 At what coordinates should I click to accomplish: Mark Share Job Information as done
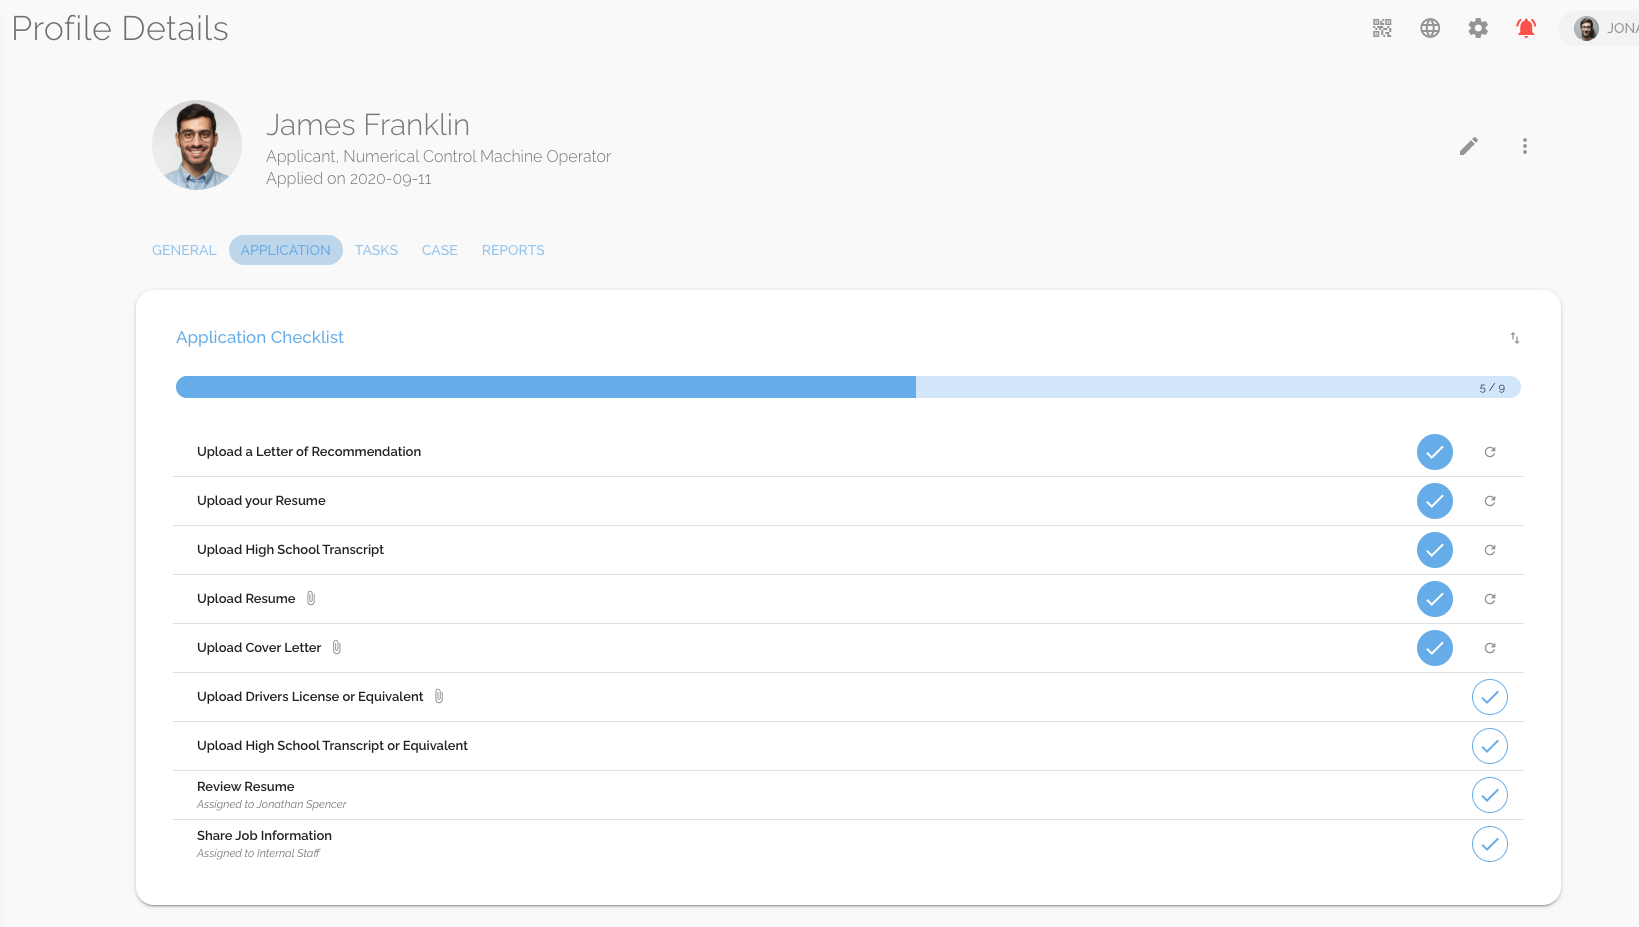[1489, 844]
